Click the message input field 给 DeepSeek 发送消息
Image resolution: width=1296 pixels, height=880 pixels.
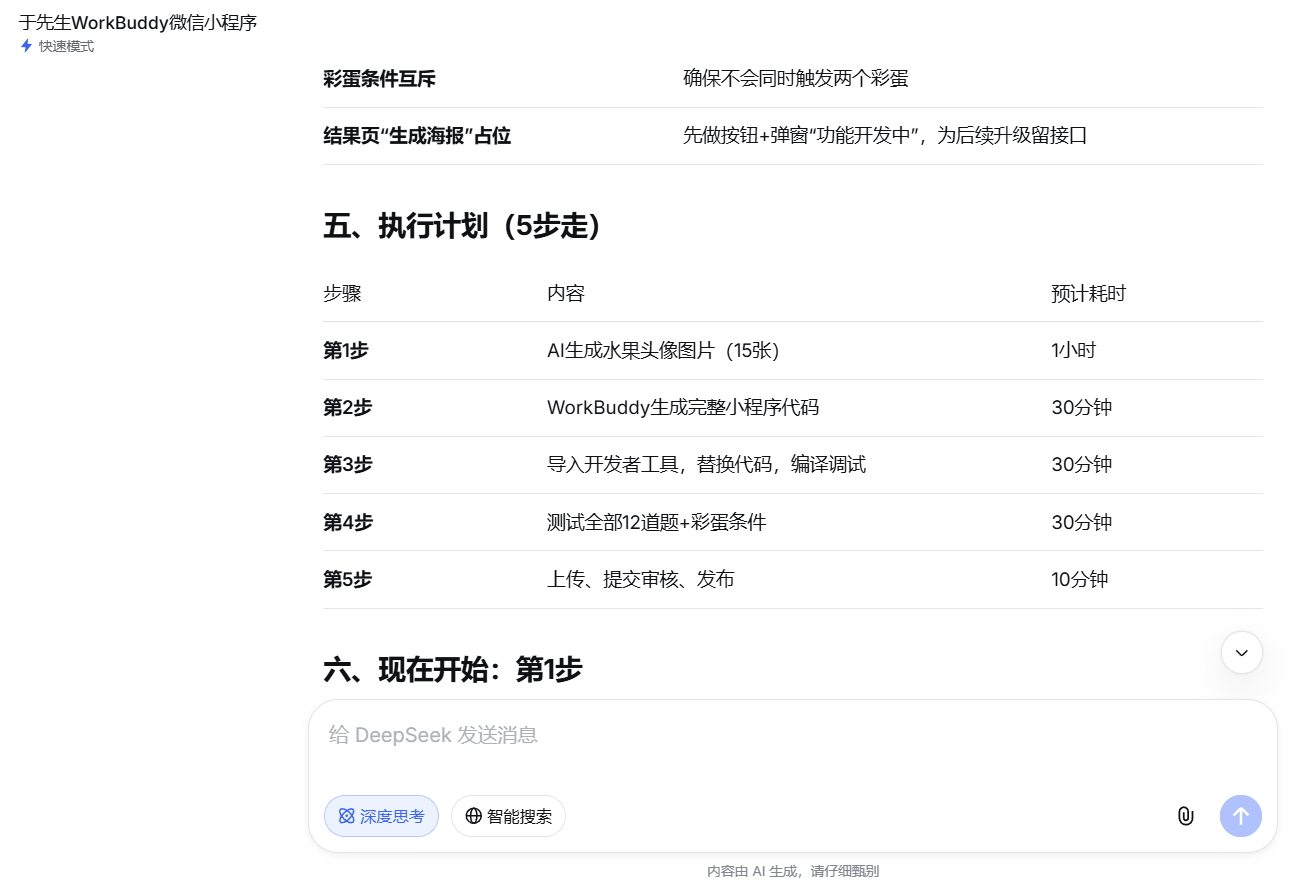pos(792,735)
